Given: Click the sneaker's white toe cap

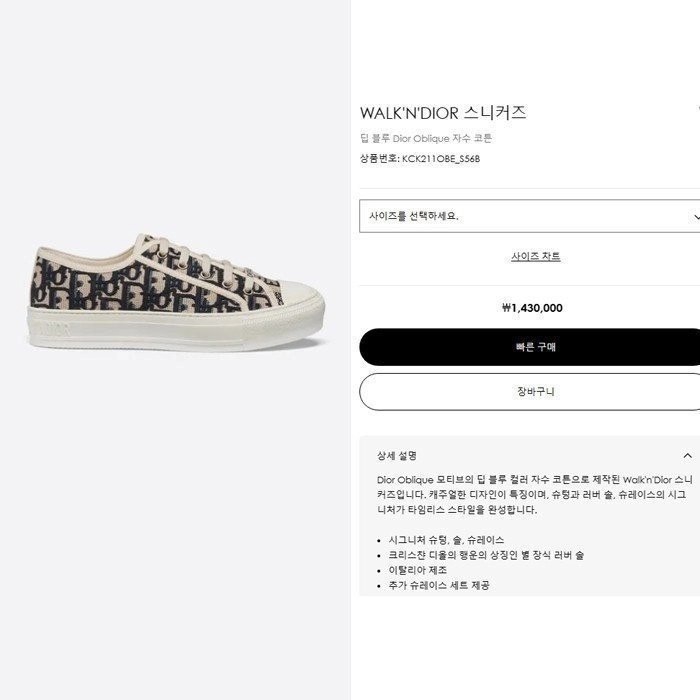Looking at the screenshot, I should pyautogui.click(x=297, y=295).
